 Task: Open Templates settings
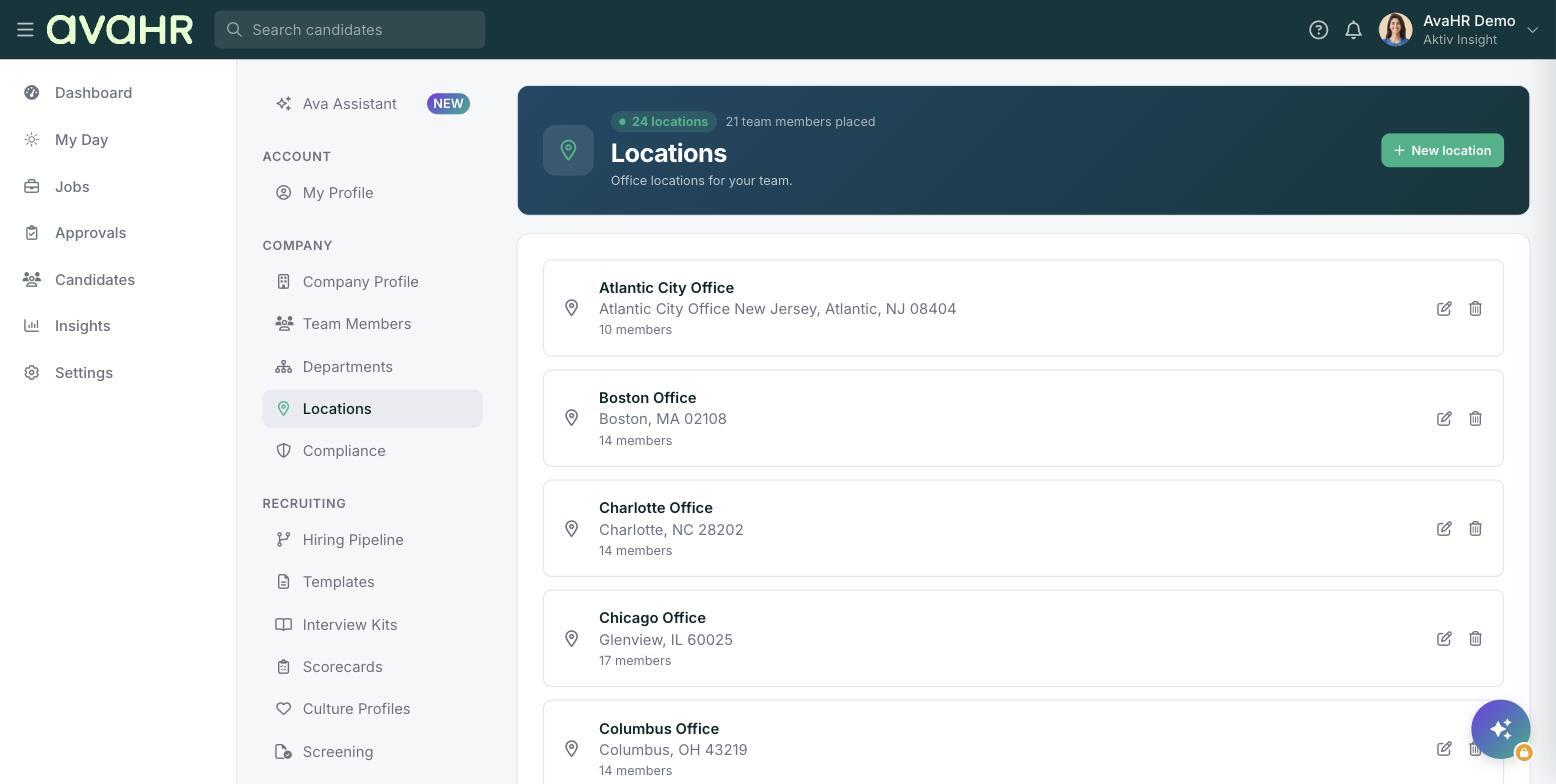click(372, 582)
